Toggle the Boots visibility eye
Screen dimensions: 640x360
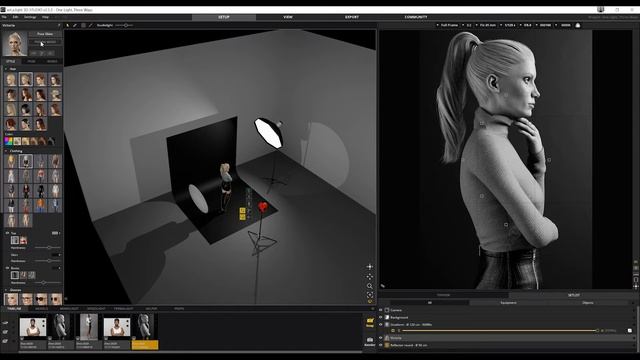pyautogui.click(x=7, y=268)
